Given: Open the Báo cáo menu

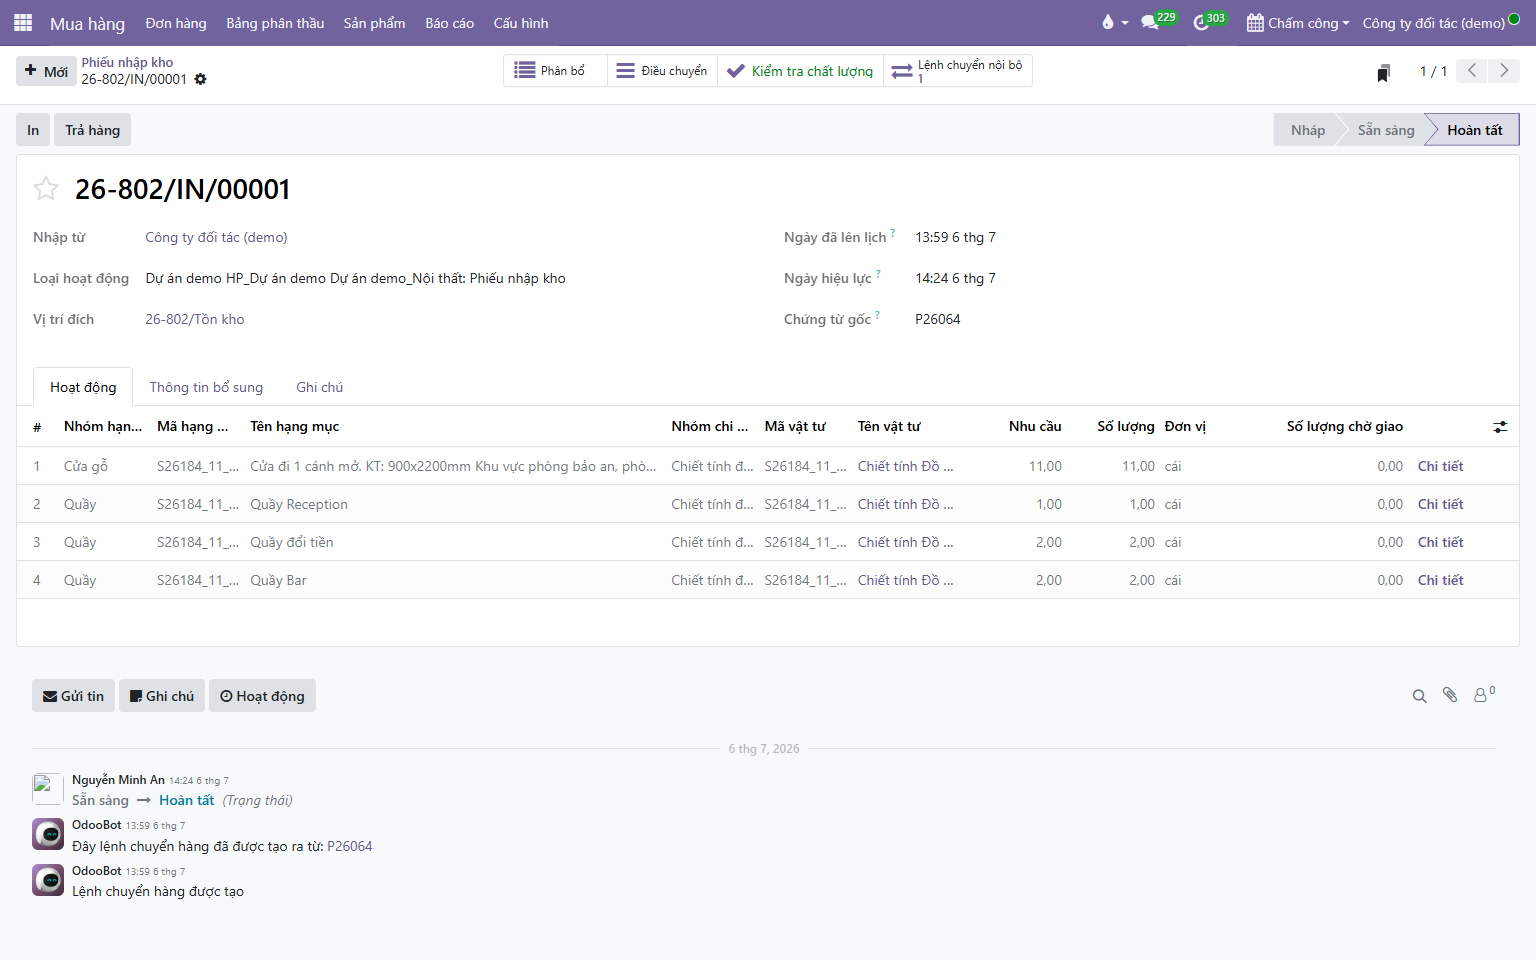Looking at the screenshot, I should point(449,23).
